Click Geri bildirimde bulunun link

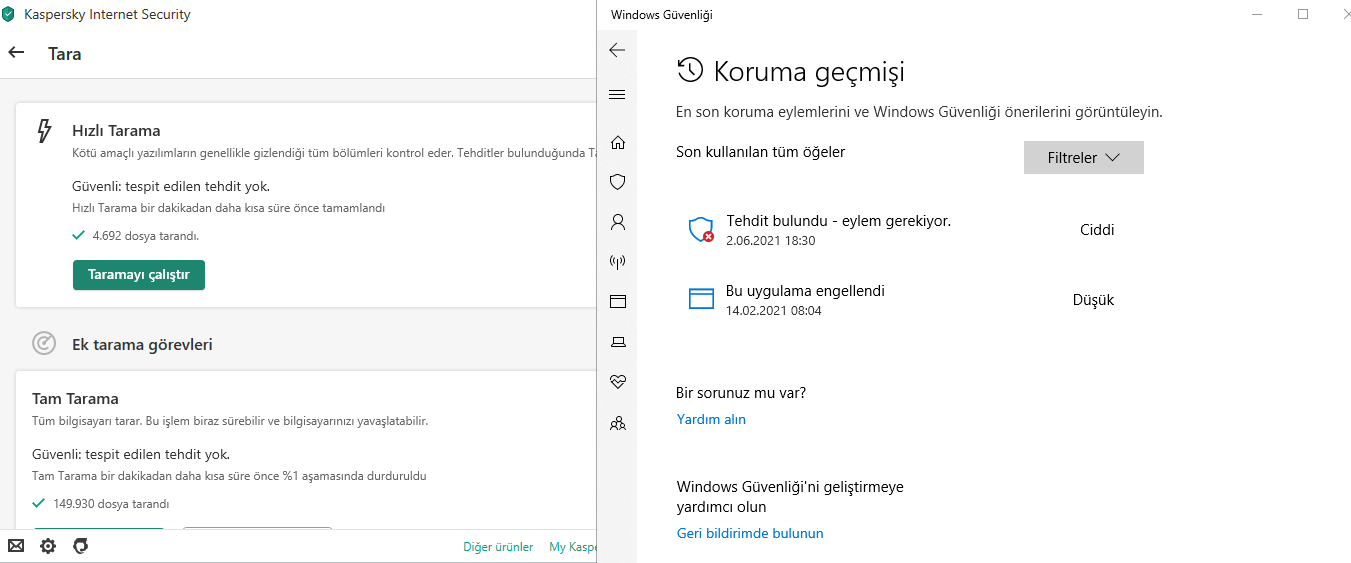750,533
